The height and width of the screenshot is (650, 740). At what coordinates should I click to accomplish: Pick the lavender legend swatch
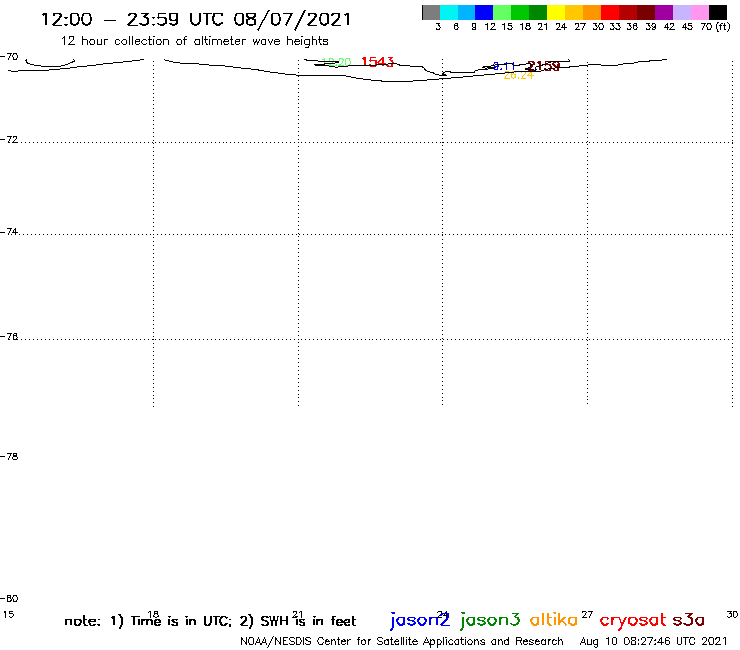681,12
